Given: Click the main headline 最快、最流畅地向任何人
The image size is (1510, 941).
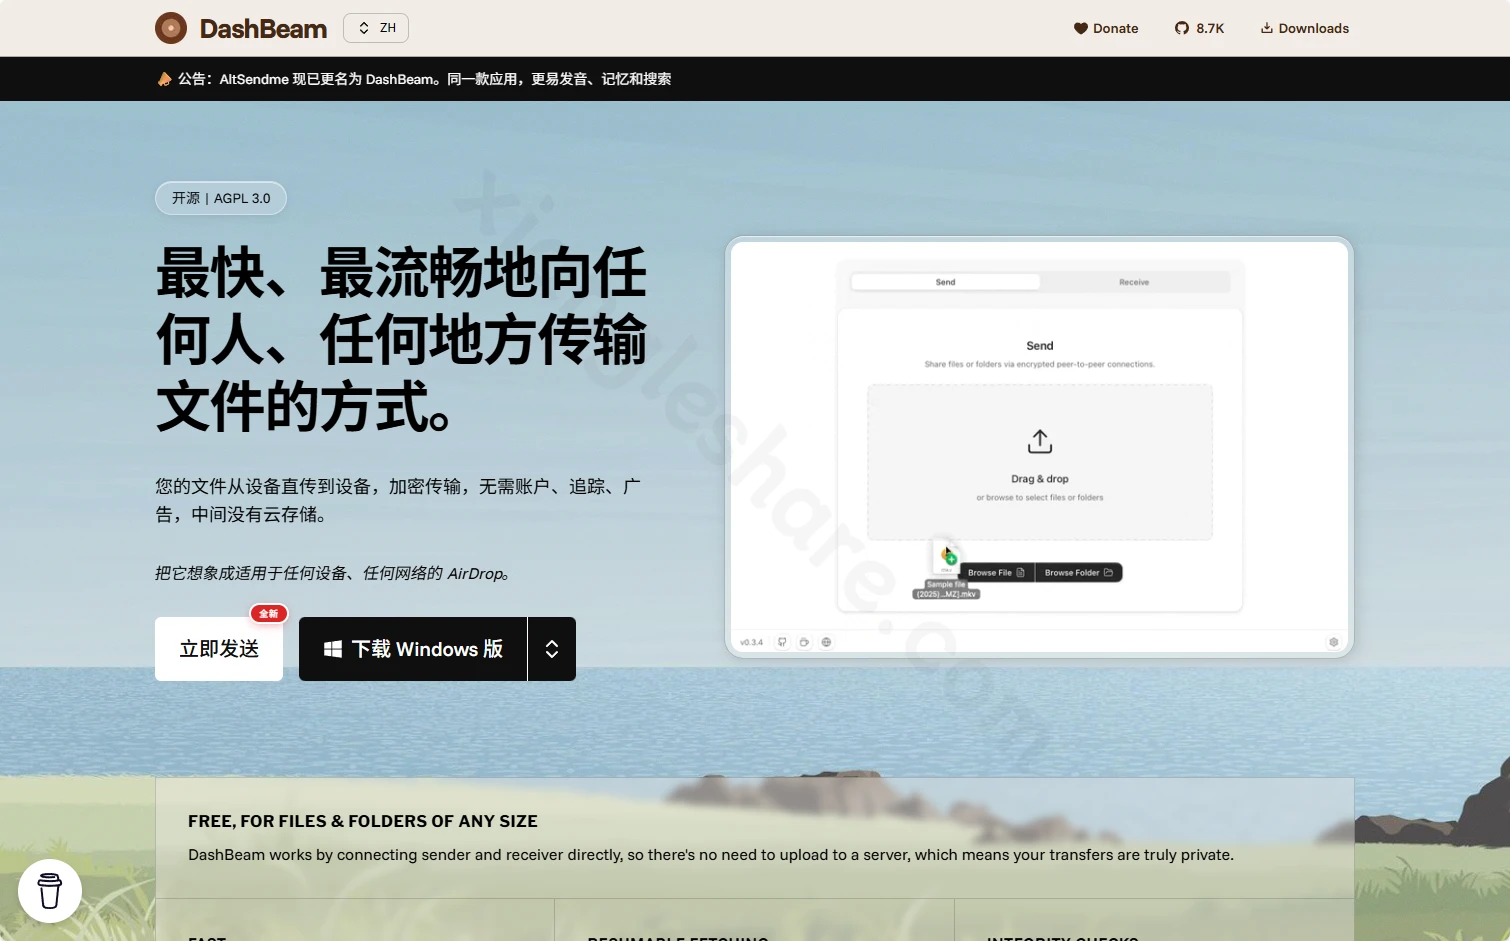Looking at the screenshot, I should (402, 339).
